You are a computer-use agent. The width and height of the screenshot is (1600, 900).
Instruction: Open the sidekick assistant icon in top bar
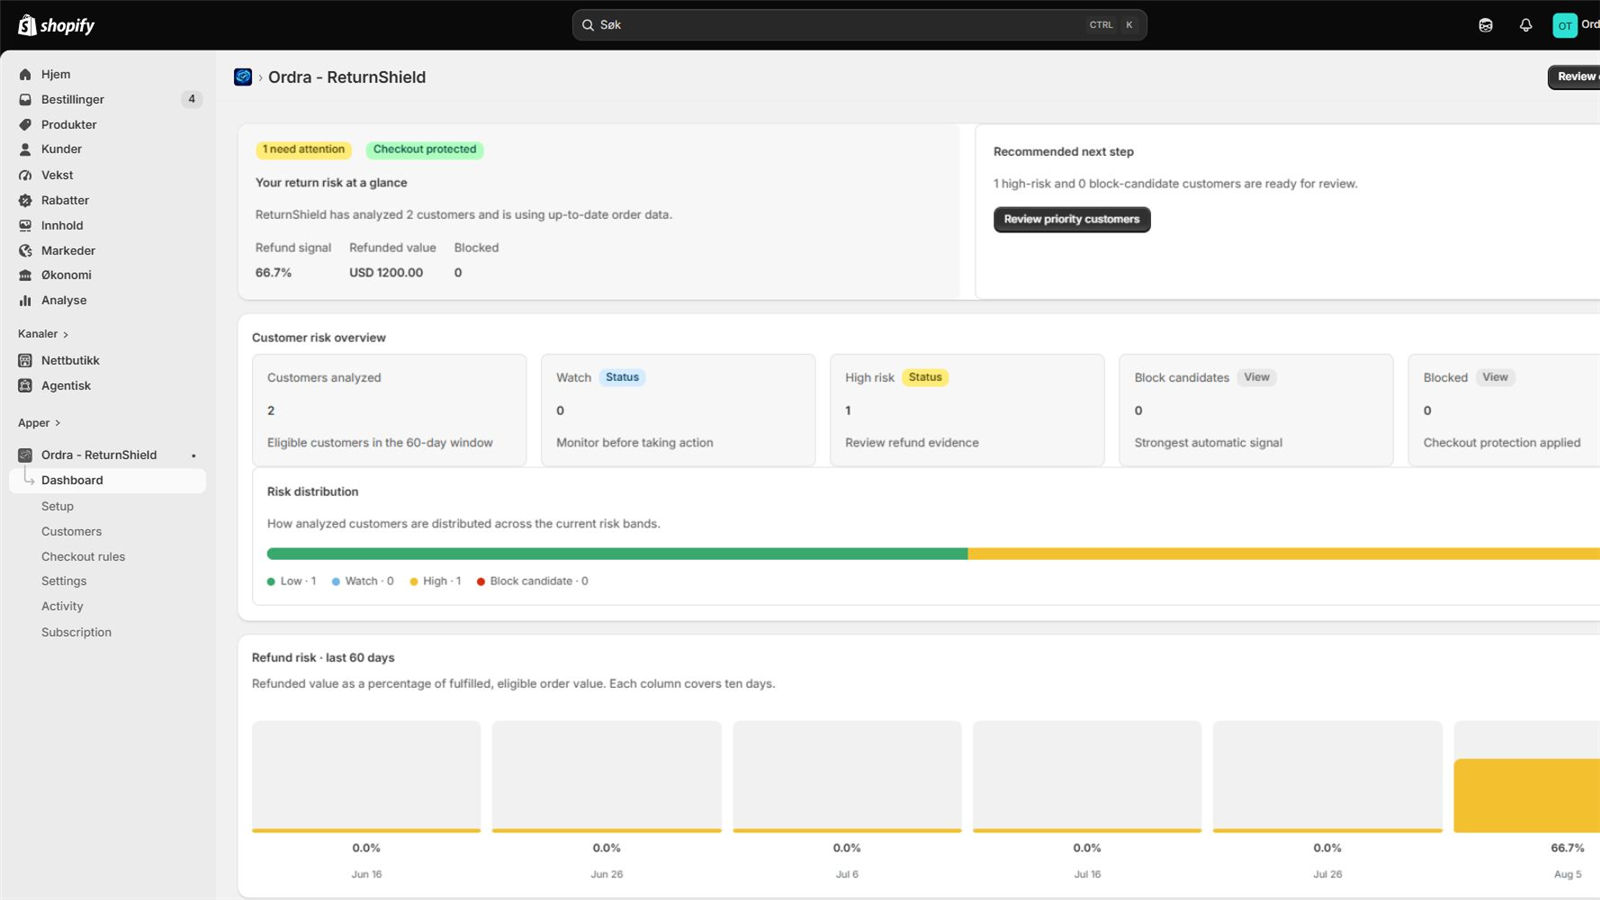1486,25
